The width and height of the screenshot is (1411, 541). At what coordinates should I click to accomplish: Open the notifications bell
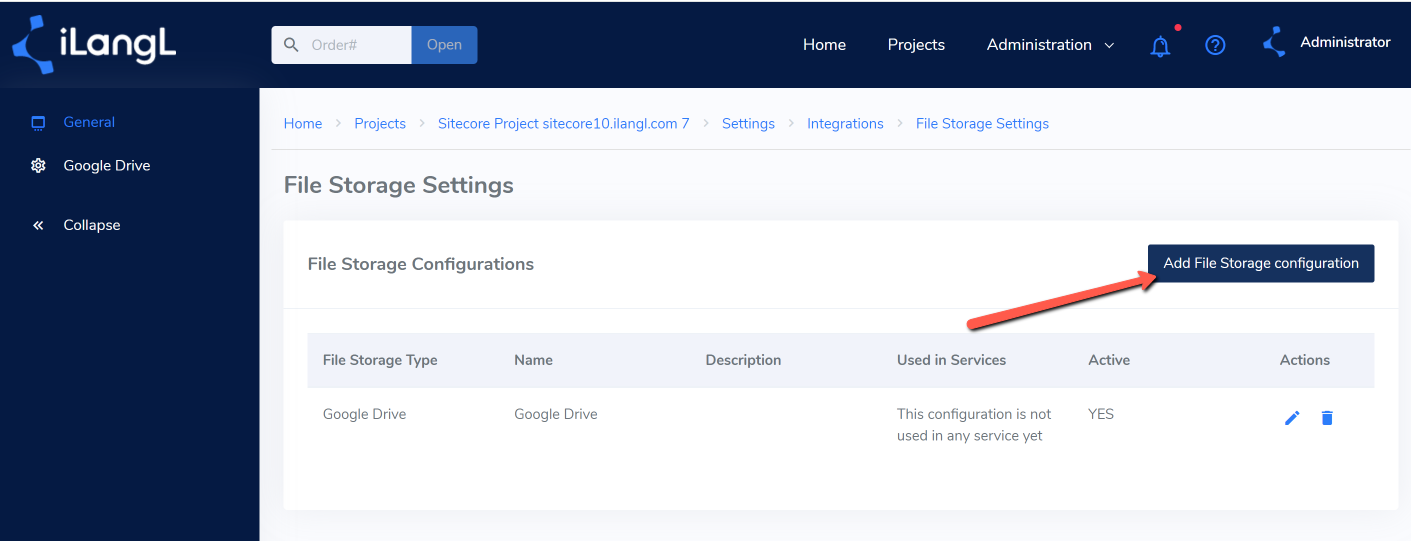1160,46
